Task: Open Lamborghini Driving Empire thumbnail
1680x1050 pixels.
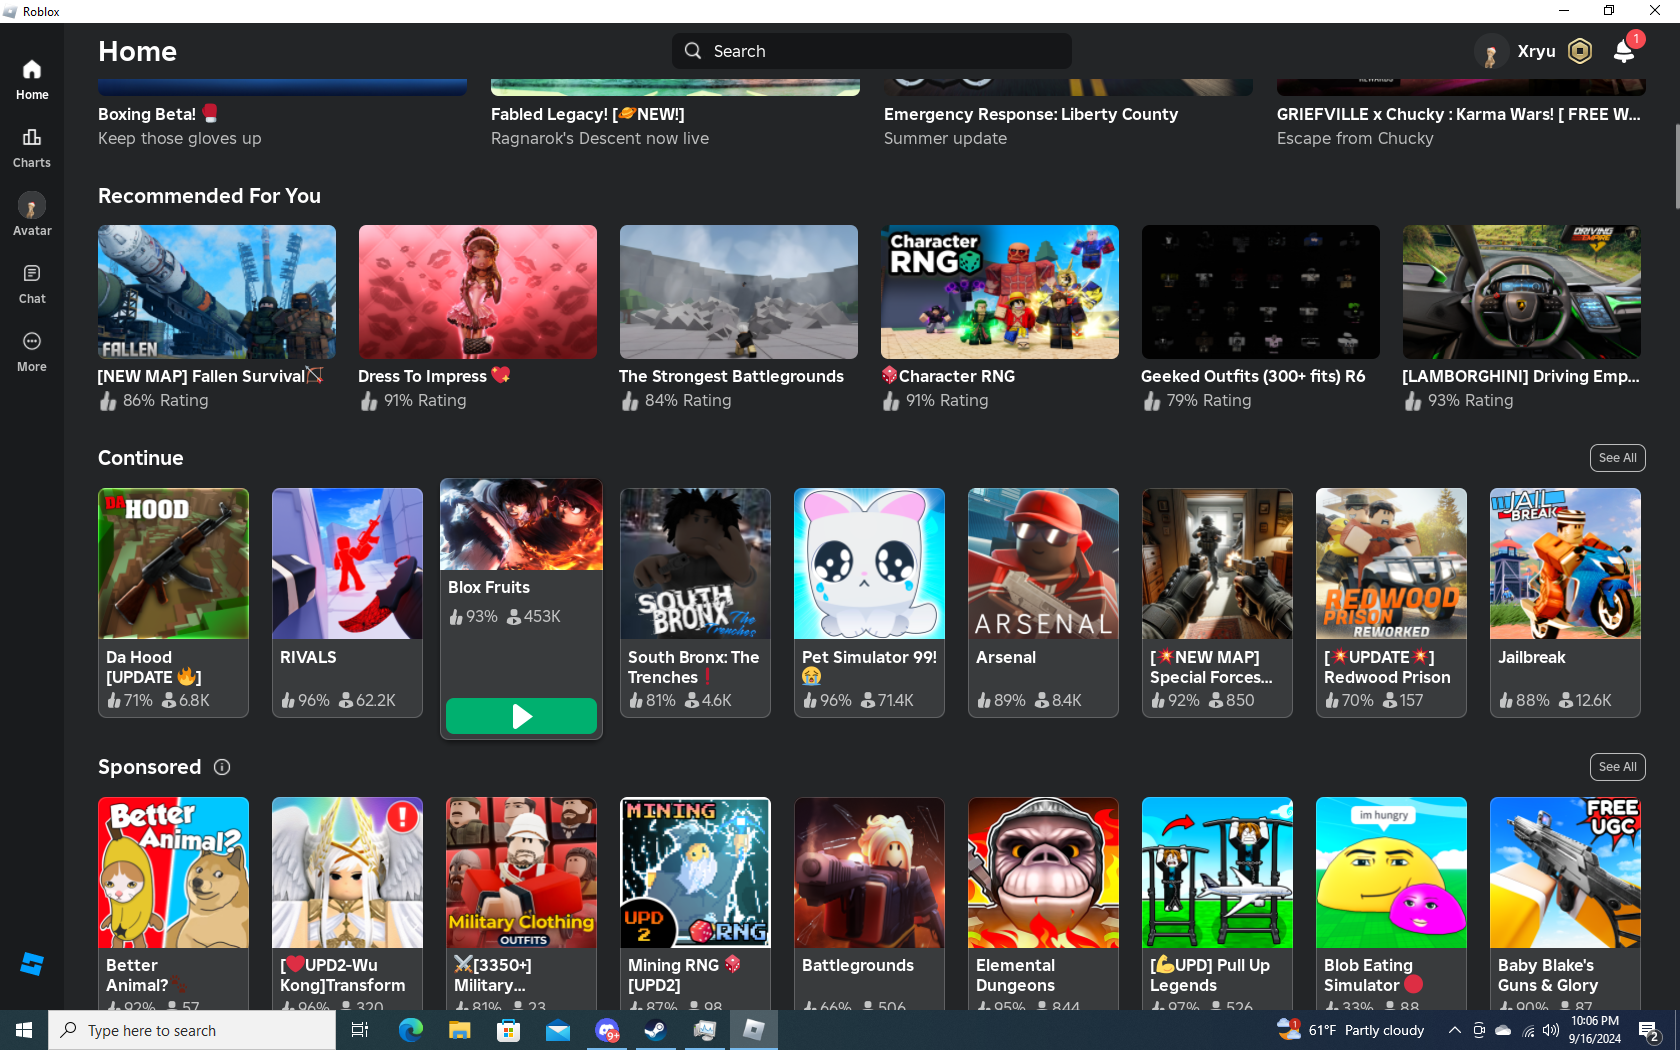Action: tap(1522, 292)
